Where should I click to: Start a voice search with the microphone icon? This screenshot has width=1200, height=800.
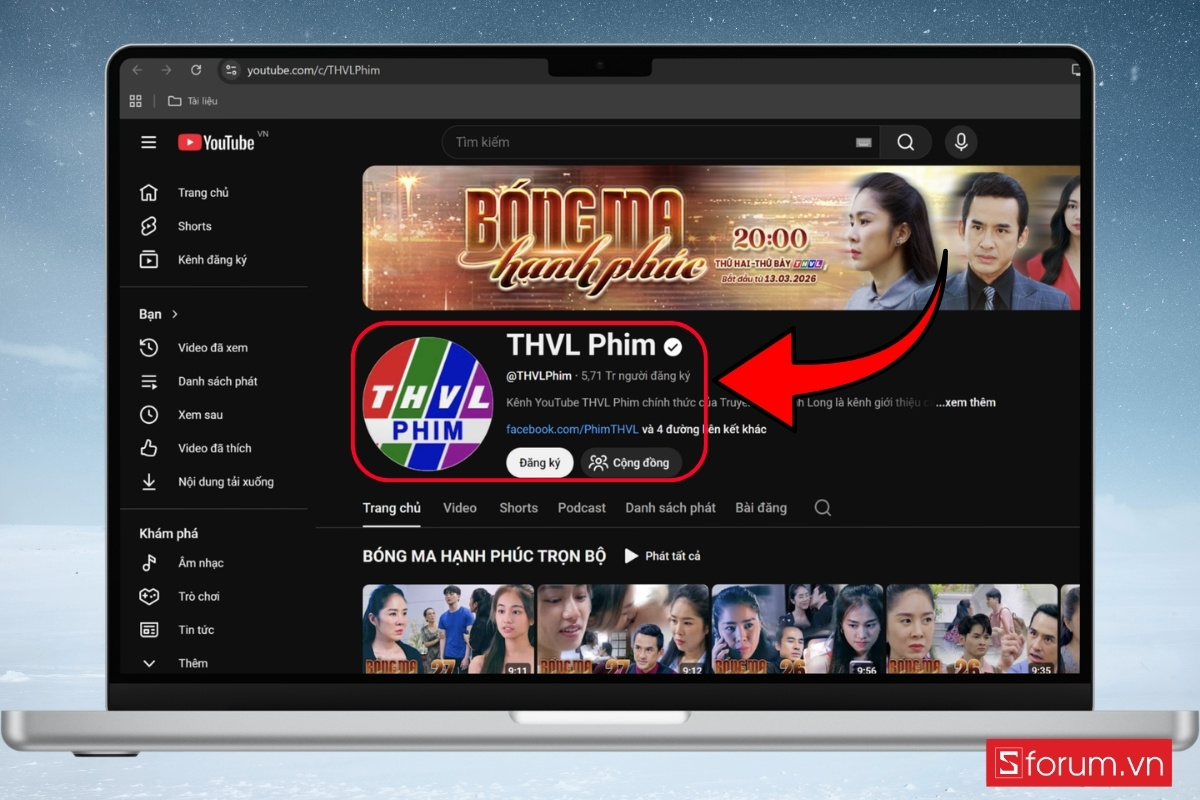click(960, 142)
